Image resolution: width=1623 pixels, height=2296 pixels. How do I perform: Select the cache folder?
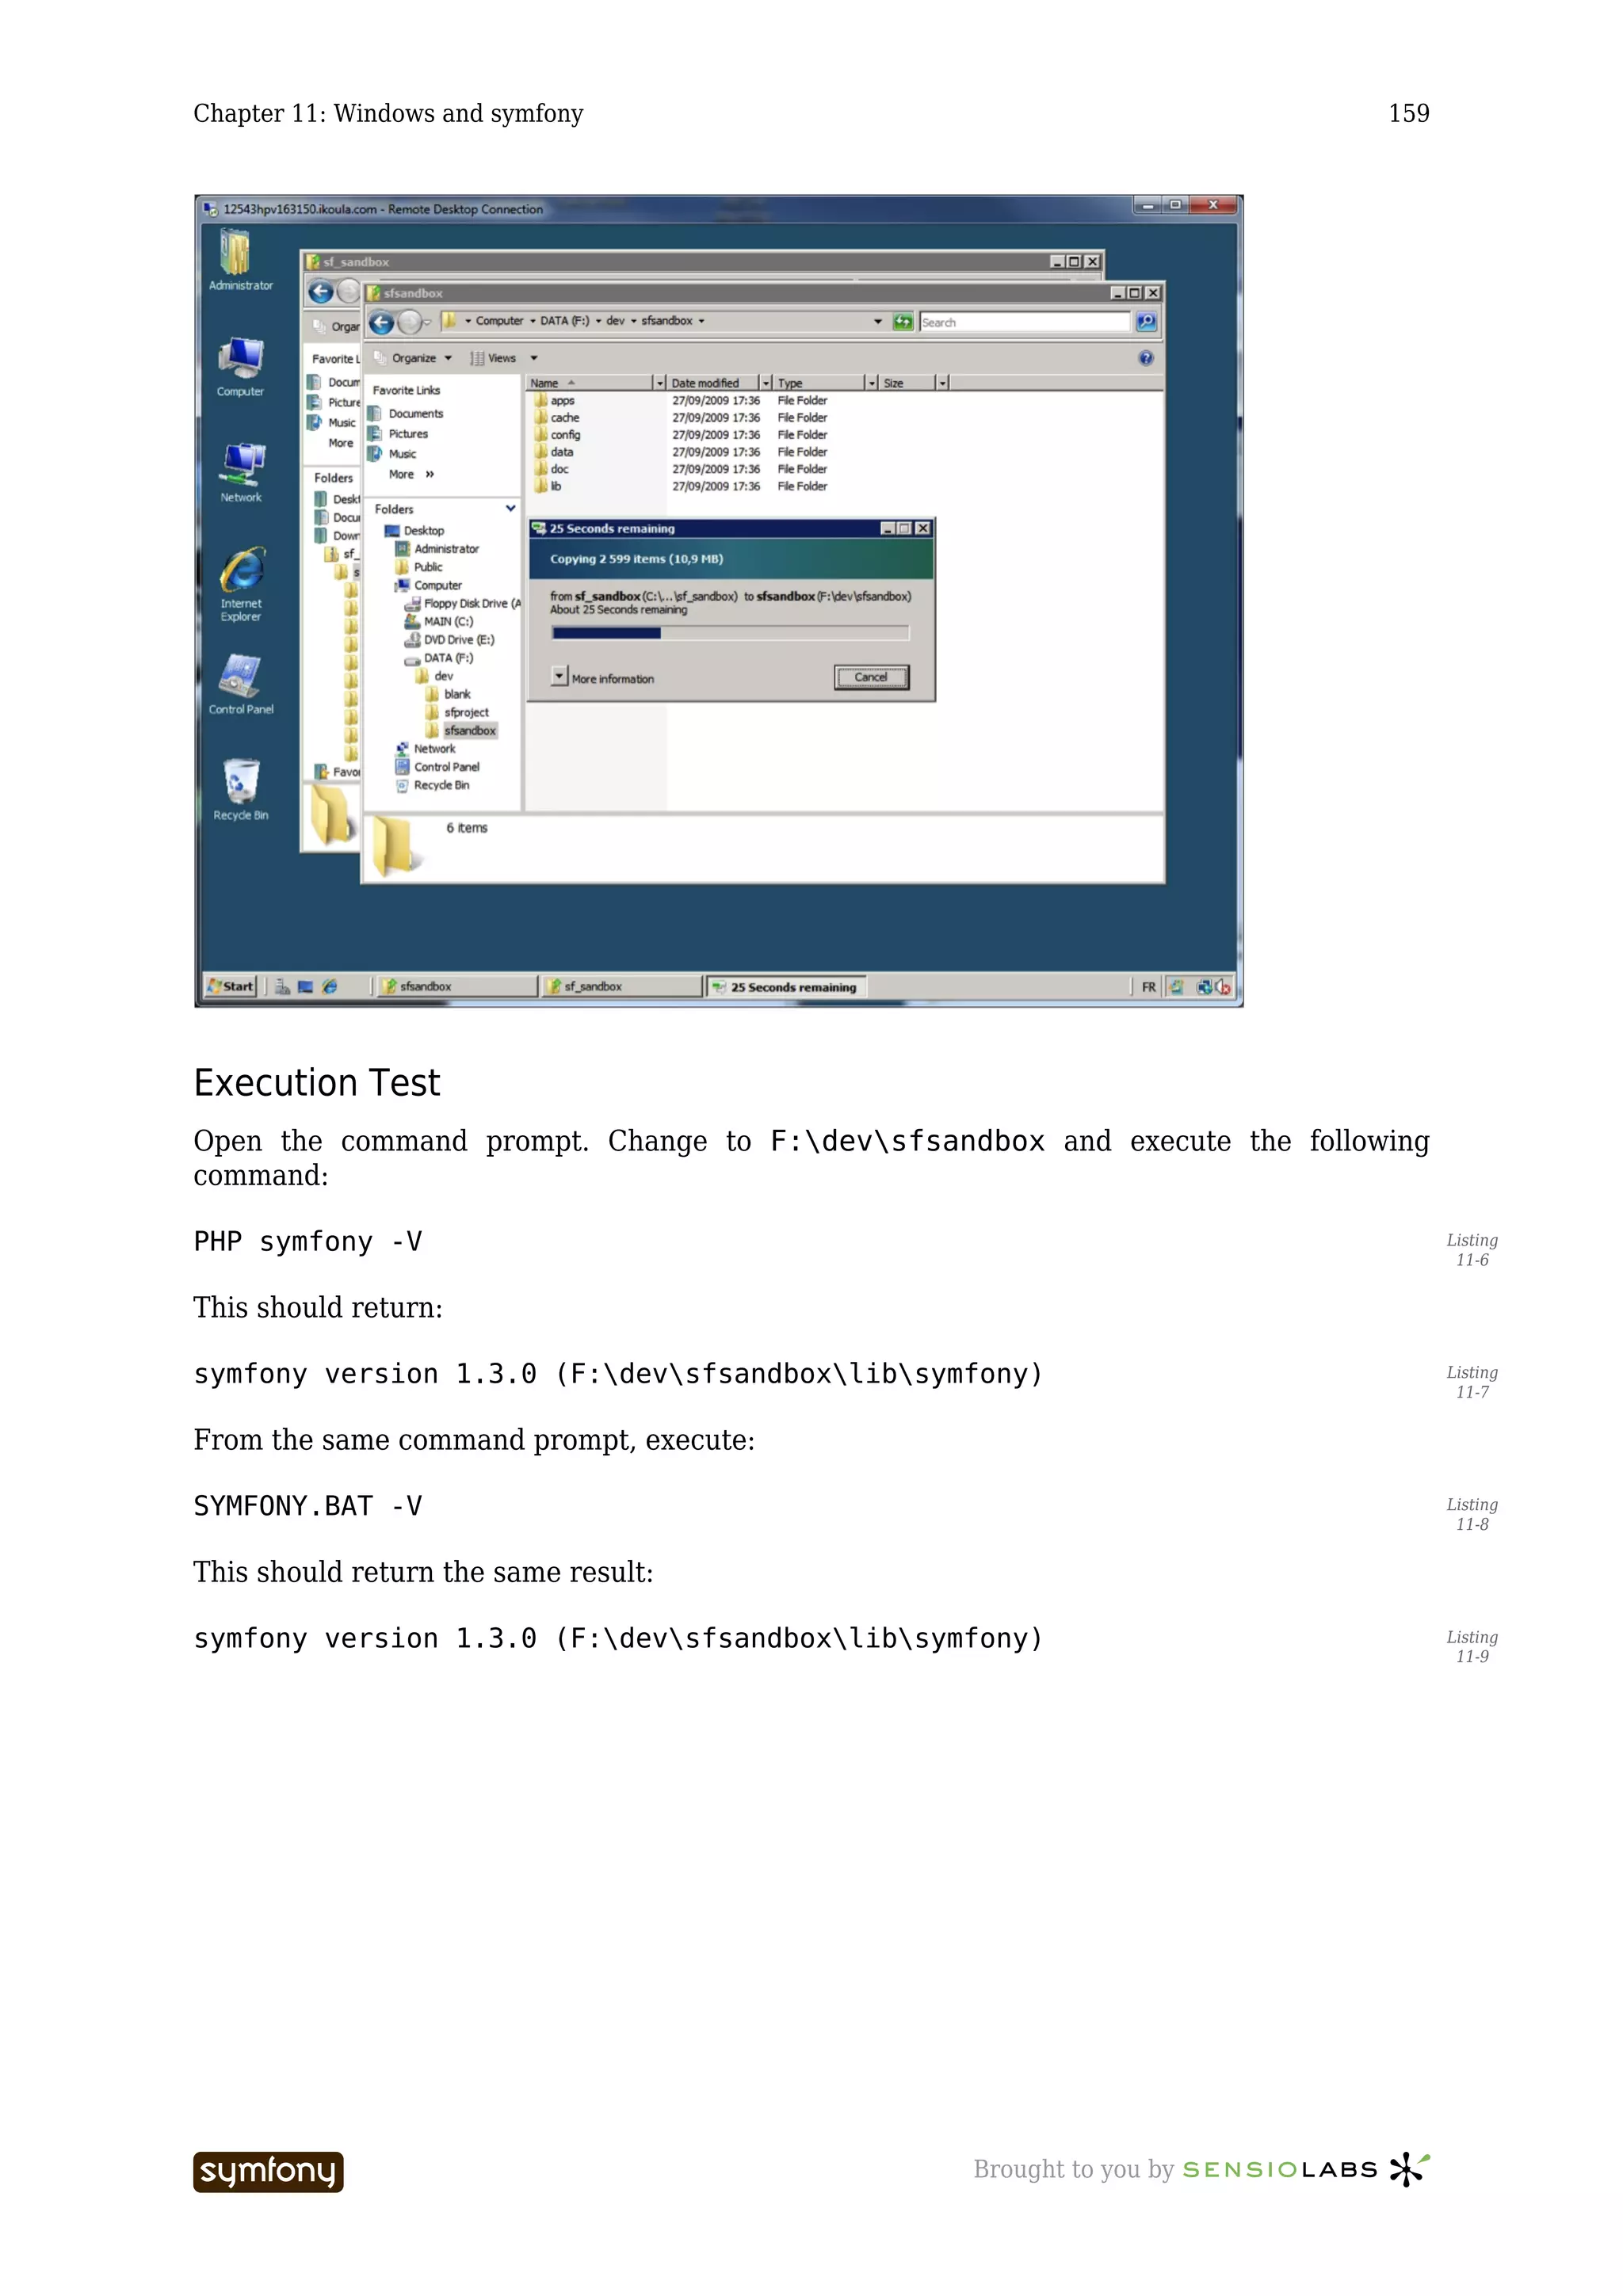tap(557, 418)
